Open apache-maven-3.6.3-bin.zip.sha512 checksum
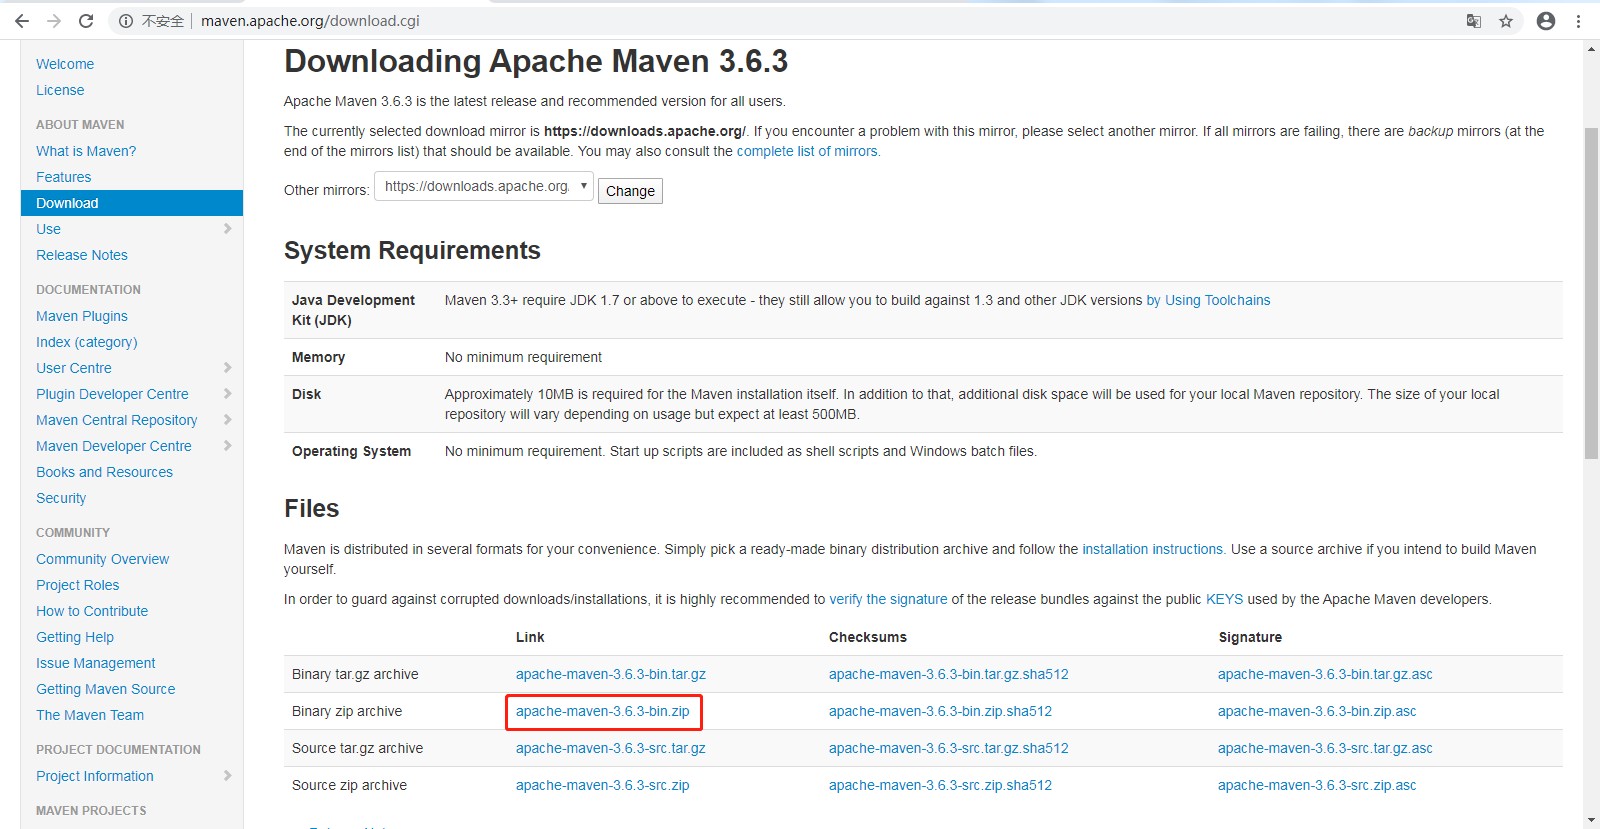Viewport: 1600px width, 829px height. (x=941, y=711)
